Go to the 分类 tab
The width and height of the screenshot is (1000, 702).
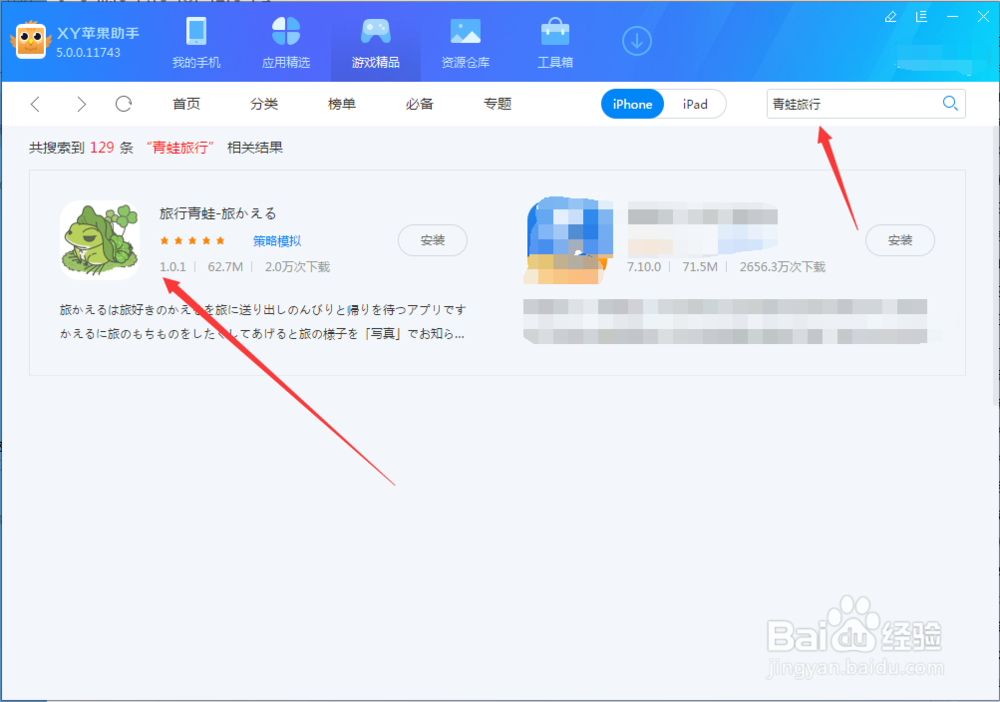(x=264, y=104)
